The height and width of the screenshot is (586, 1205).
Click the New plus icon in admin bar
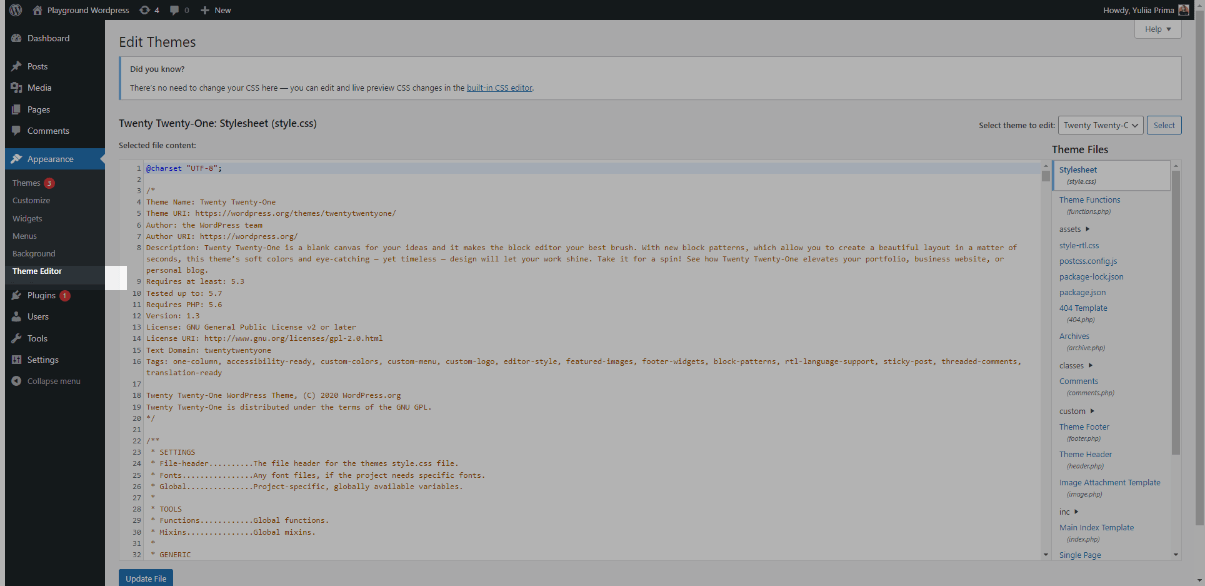tap(205, 10)
